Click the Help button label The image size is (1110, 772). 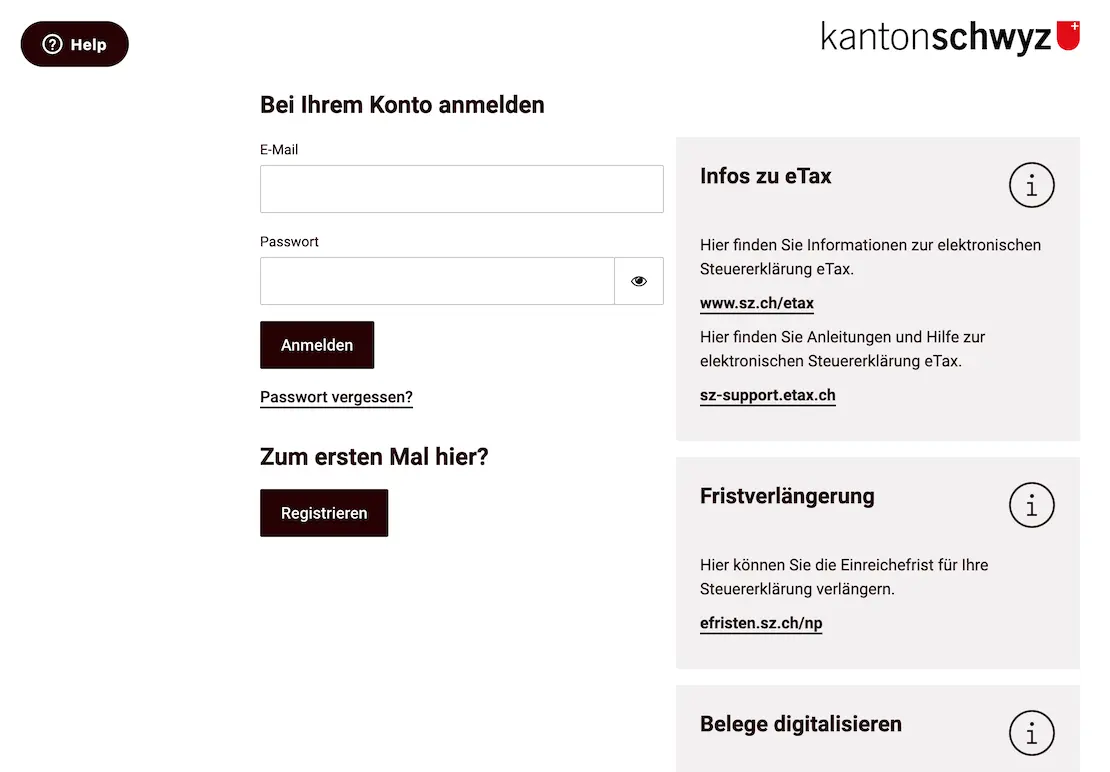click(x=88, y=45)
